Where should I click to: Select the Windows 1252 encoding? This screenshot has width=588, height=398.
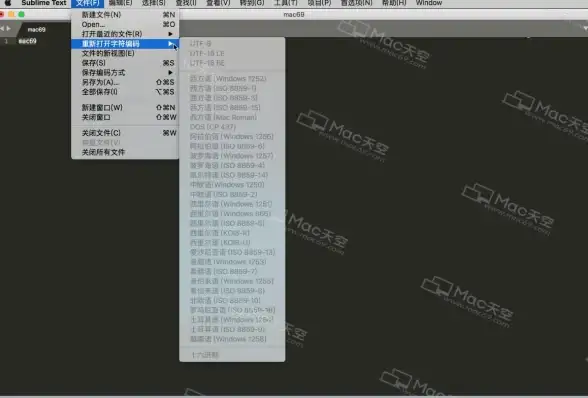pyautogui.click(x=232, y=79)
